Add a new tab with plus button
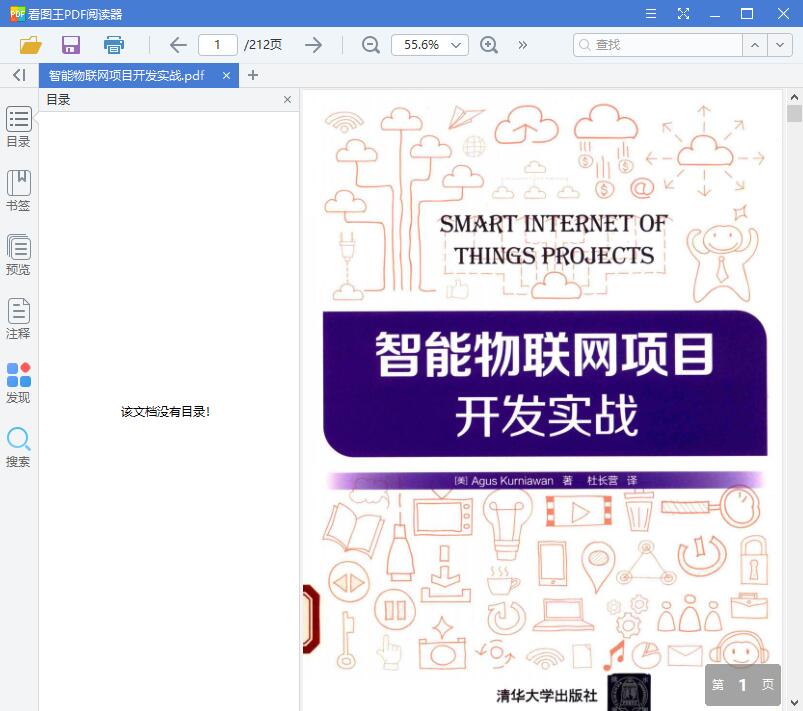803x711 pixels. (252, 75)
